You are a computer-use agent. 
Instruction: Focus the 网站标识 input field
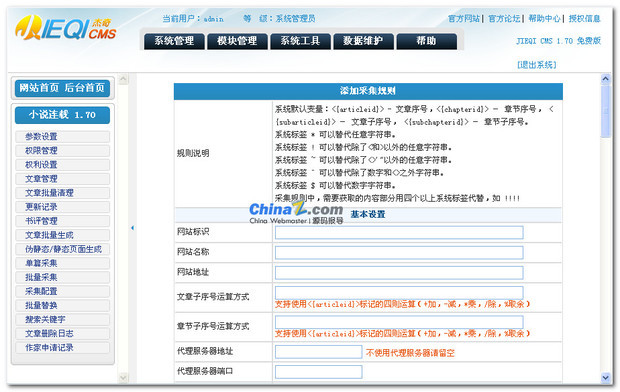coord(399,233)
